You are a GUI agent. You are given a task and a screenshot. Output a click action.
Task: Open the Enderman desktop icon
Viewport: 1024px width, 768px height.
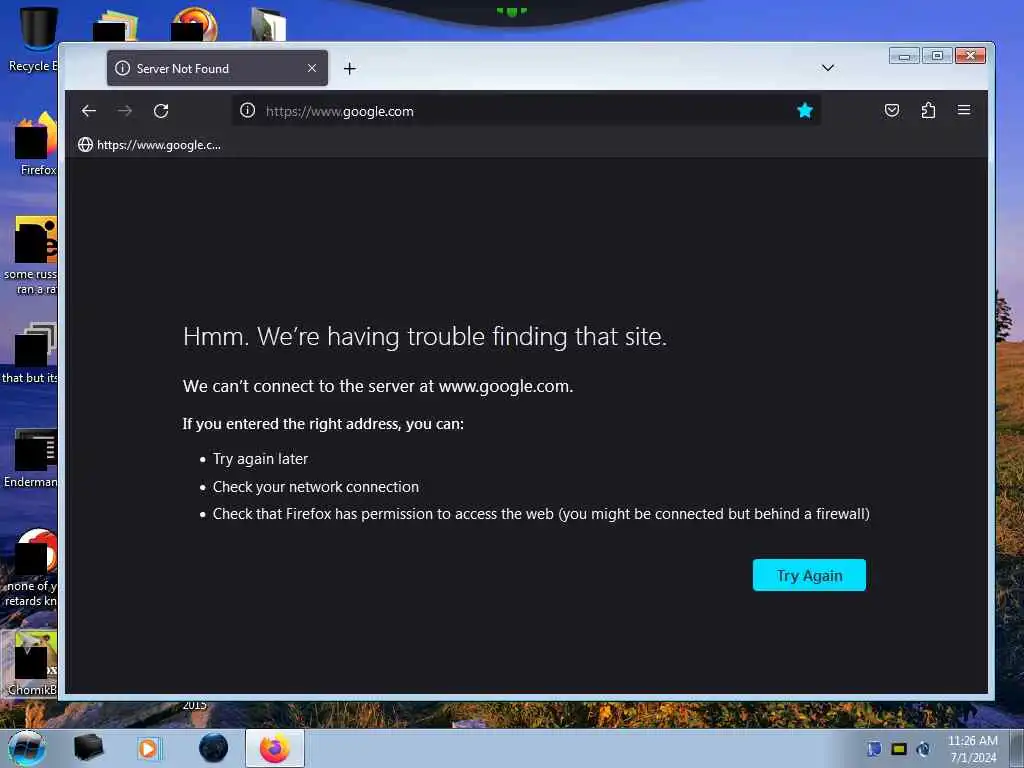pyautogui.click(x=33, y=457)
